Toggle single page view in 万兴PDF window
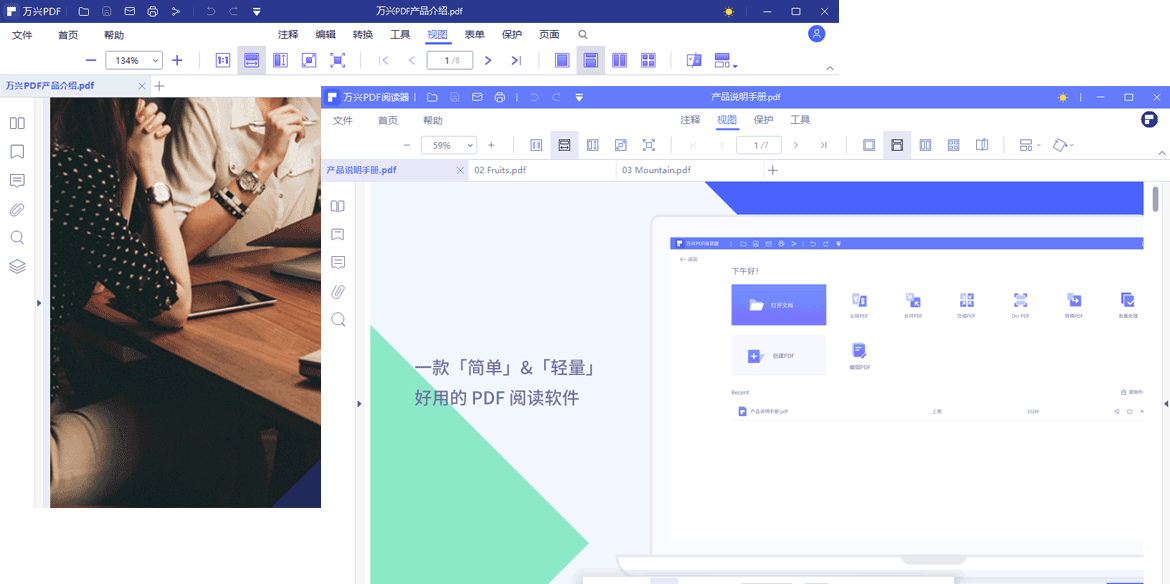 [562, 60]
